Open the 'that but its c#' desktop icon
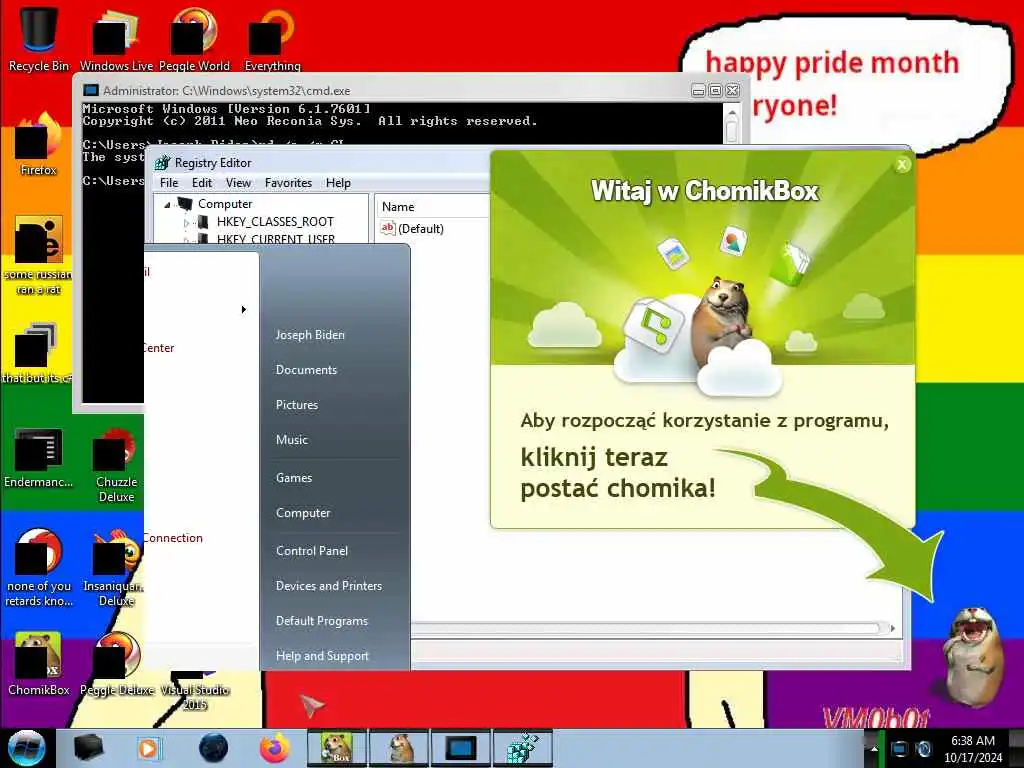The width and height of the screenshot is (1024, 768). point(37,353)
